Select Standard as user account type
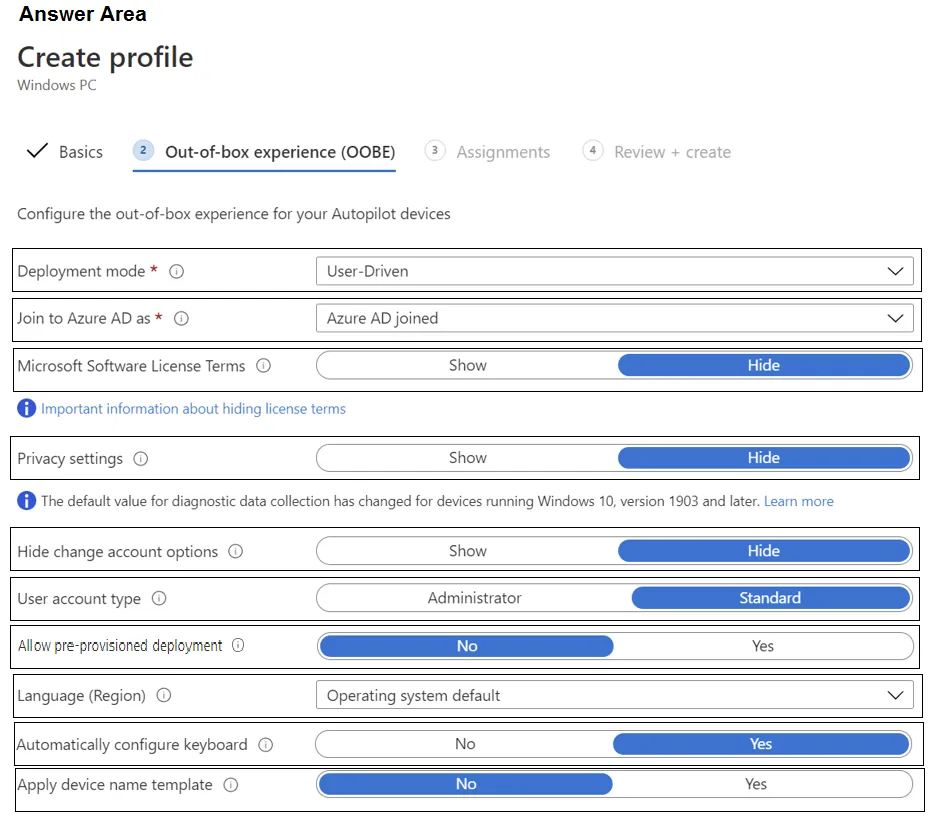 tap(770, 597)
